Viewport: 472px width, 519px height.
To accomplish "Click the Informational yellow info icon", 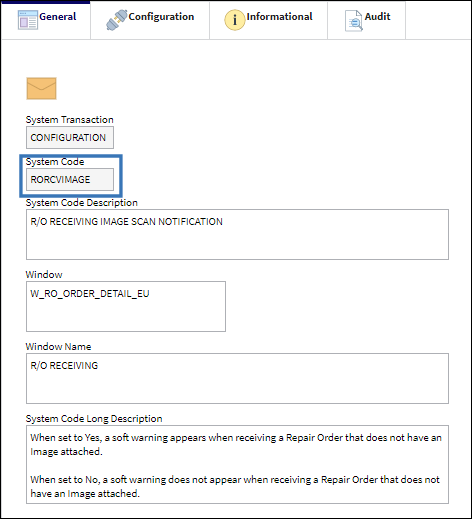I will click(x=235, y=20).
